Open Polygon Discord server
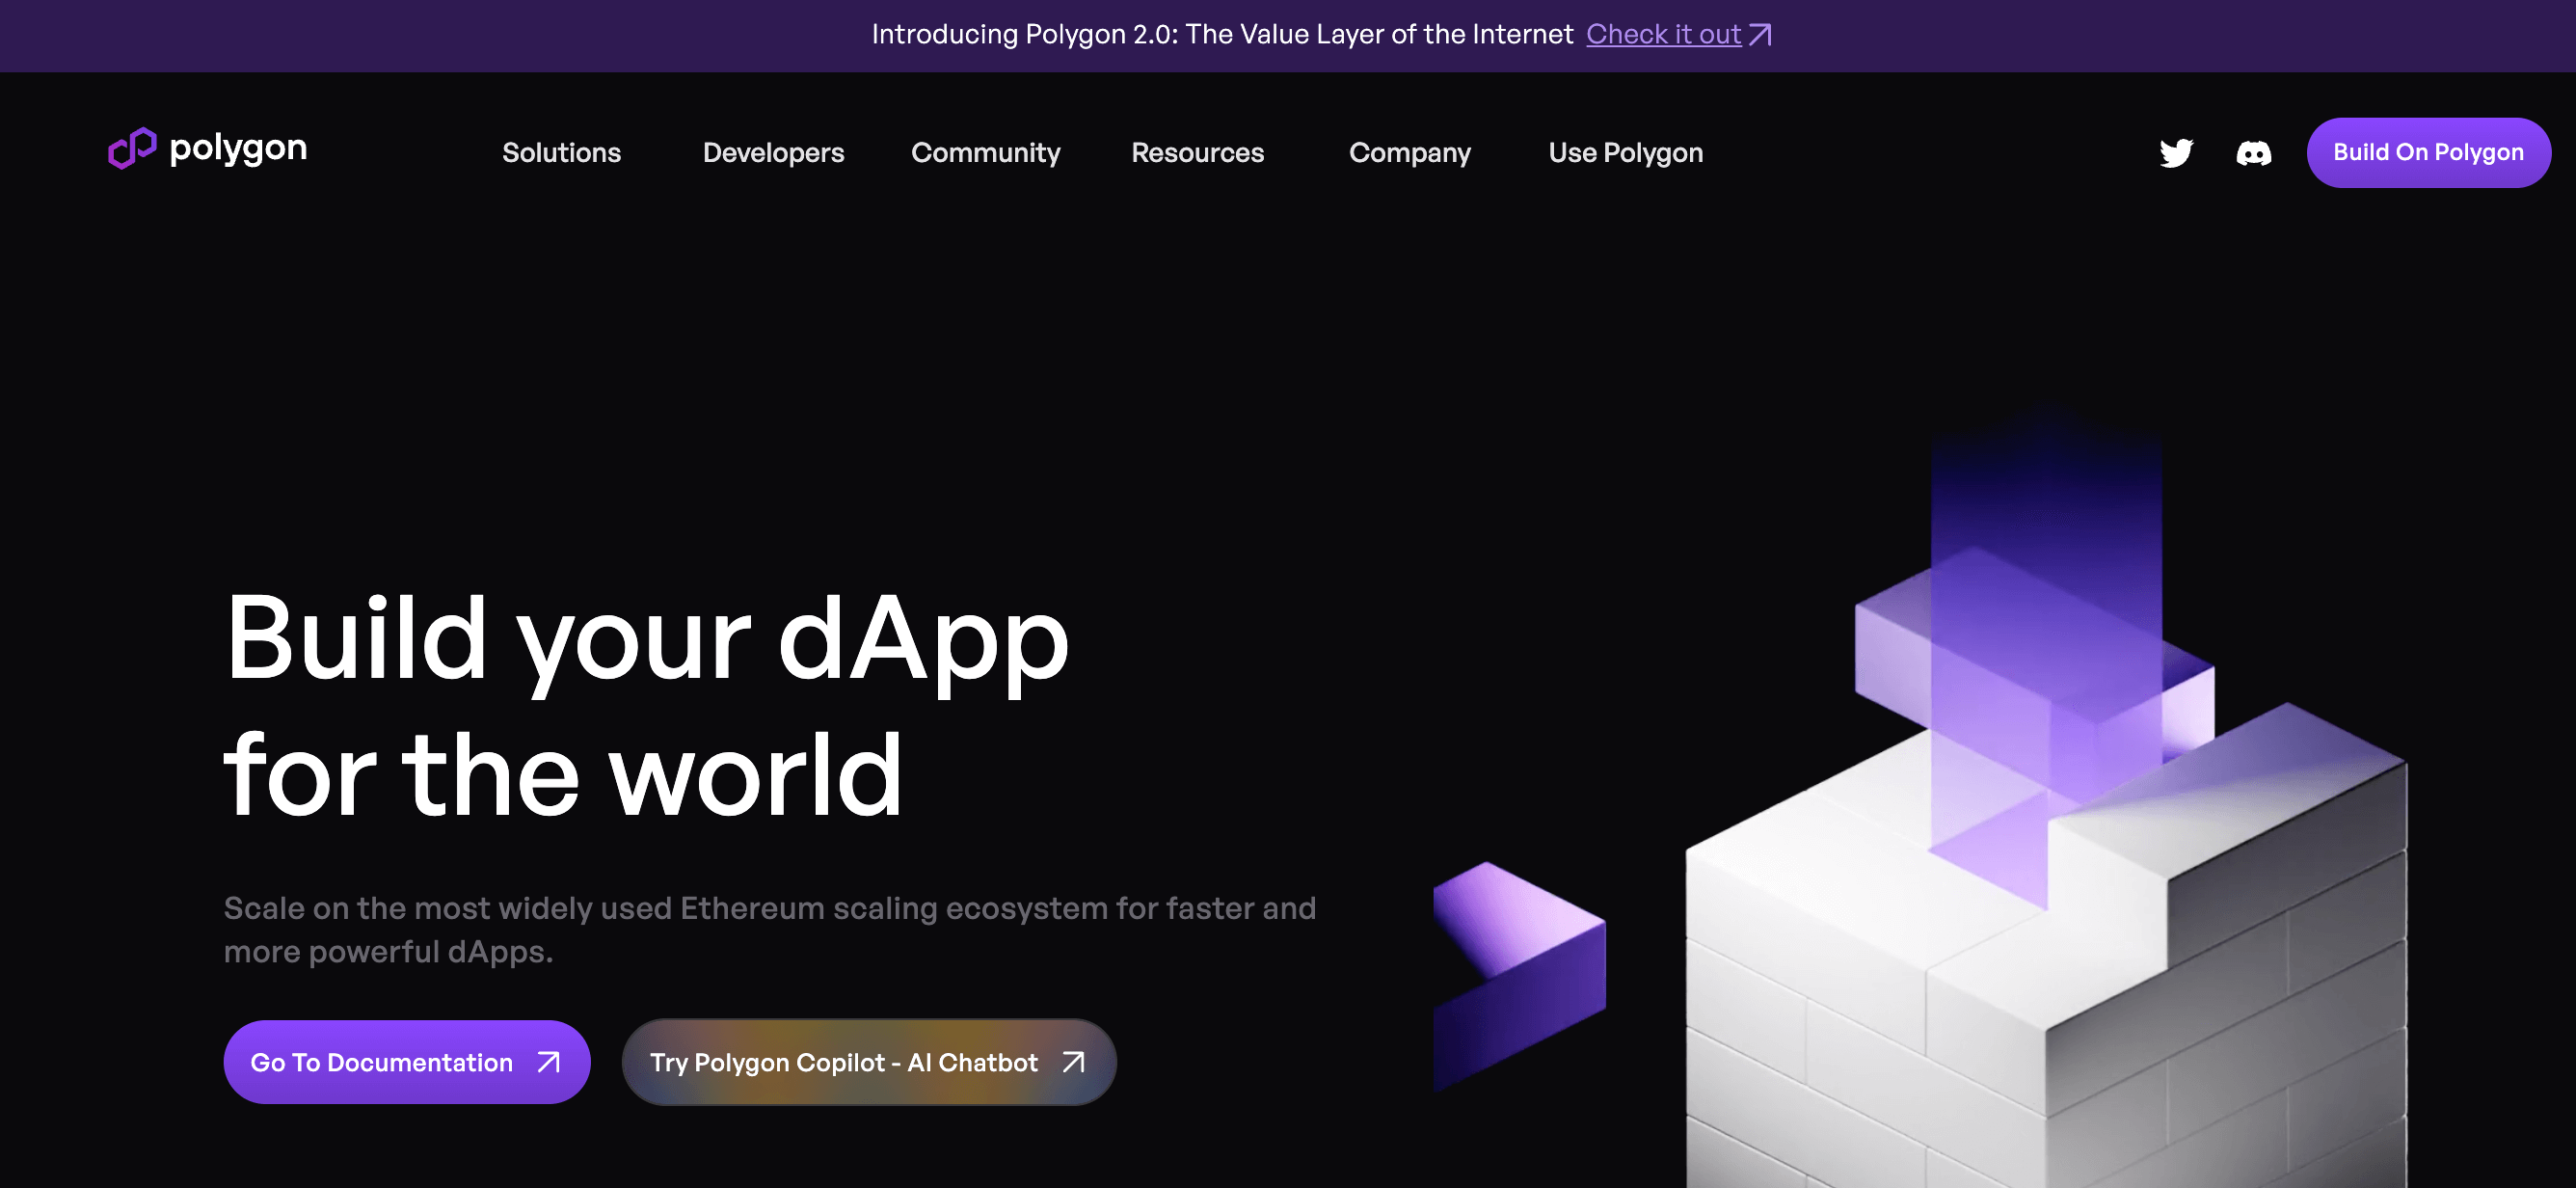2576x1188 pixels. tap(2252, 151)
